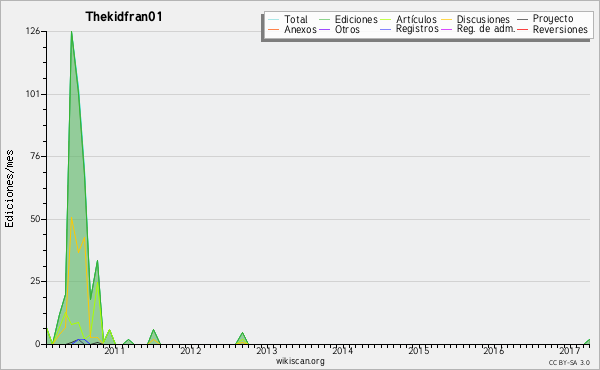Click the 2014 x-axis label

pos(342,350)
